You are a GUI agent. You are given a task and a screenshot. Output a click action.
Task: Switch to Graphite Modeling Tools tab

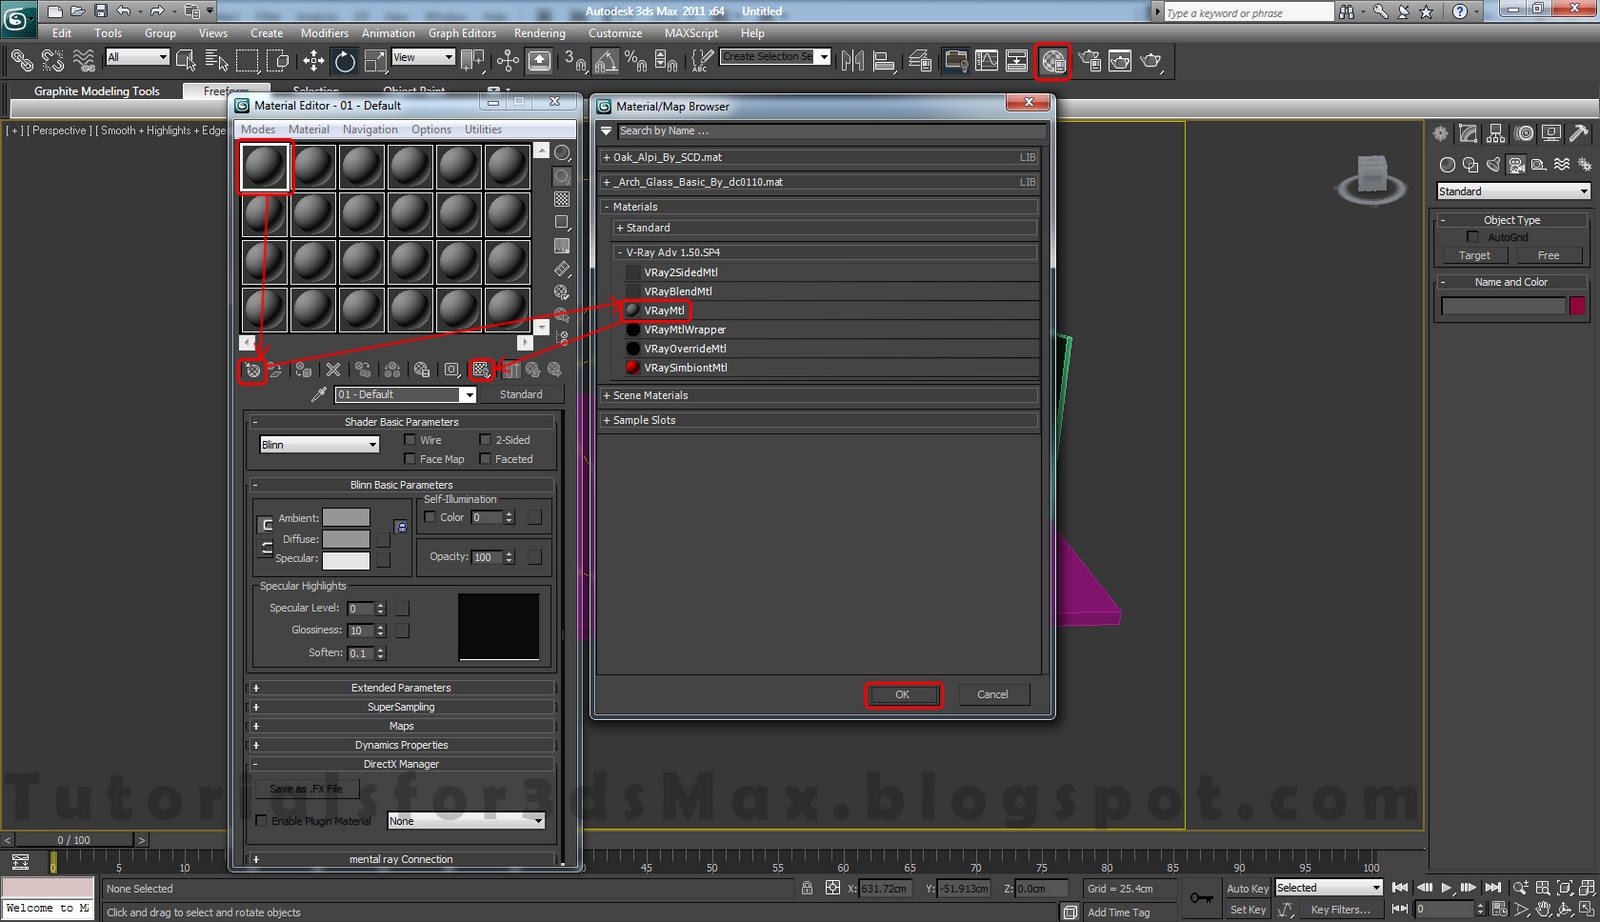tap(97, 91)
